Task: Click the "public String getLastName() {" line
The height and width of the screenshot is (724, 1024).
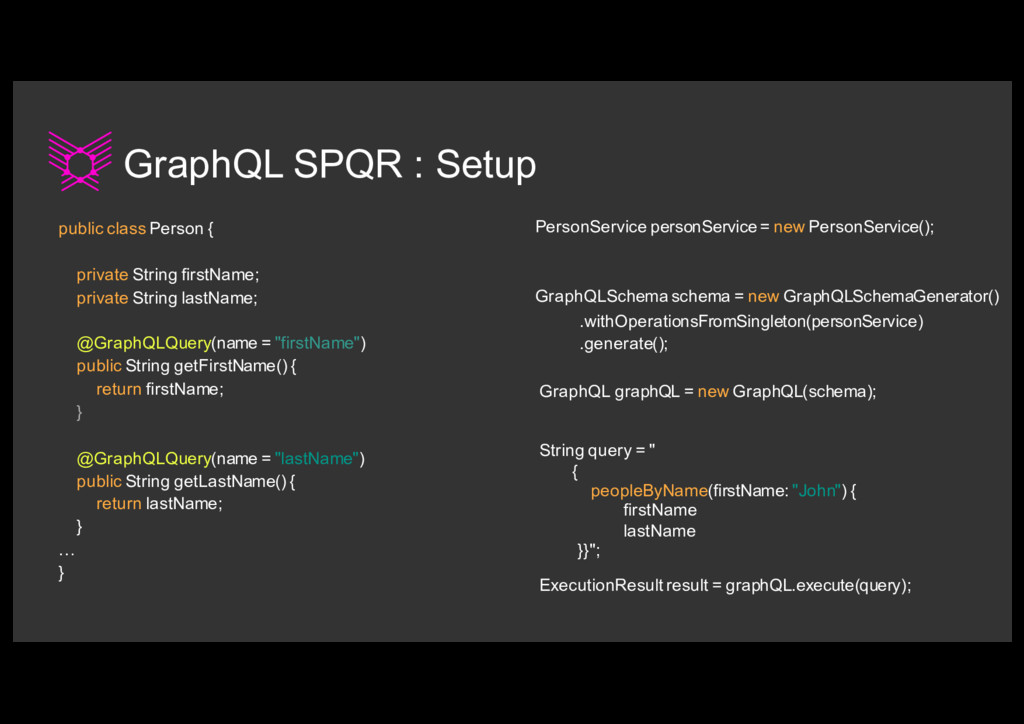Action: (186, 482)
